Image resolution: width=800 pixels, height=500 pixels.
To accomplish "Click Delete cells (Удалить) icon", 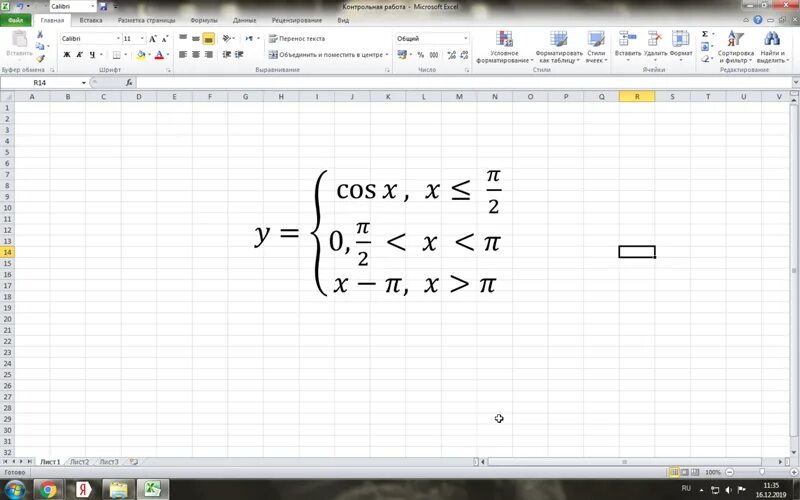I will tap(654, 39).
